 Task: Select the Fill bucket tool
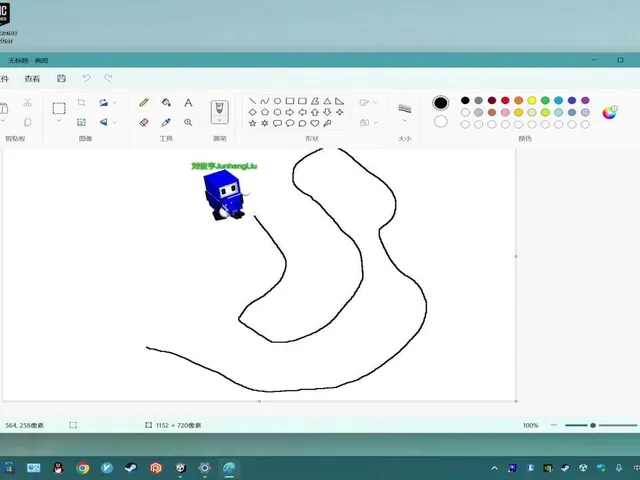(166, 102)
